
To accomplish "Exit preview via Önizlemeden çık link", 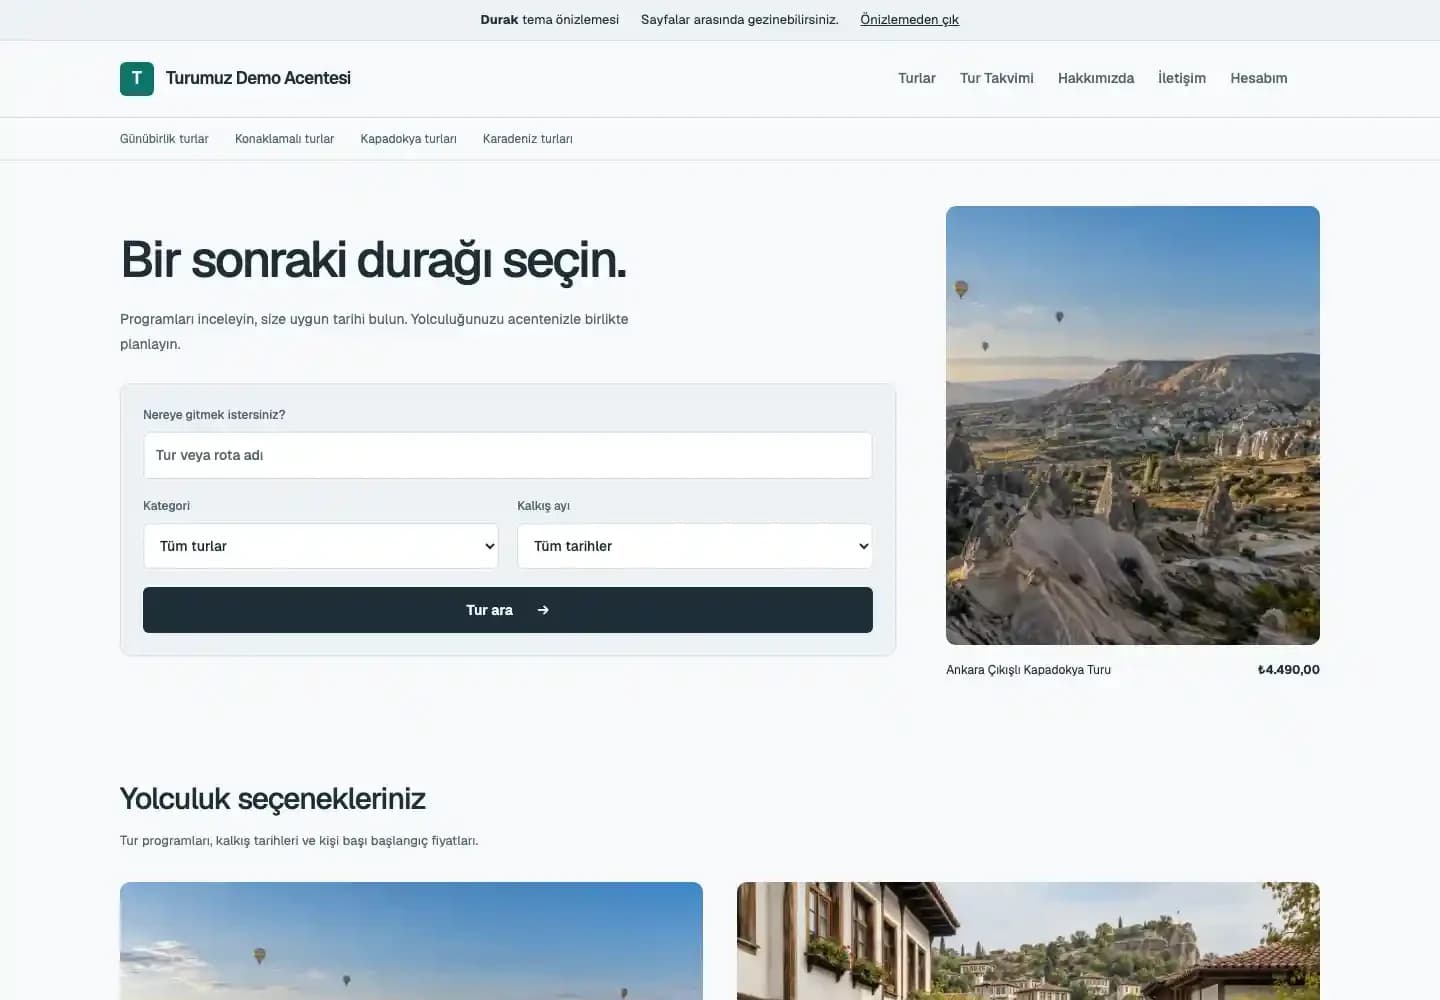I will tap(909, 20).
